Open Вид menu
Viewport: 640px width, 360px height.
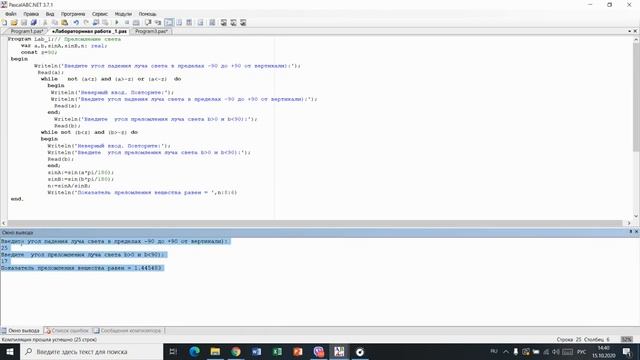pyautogui.click(x=50, y=14)
